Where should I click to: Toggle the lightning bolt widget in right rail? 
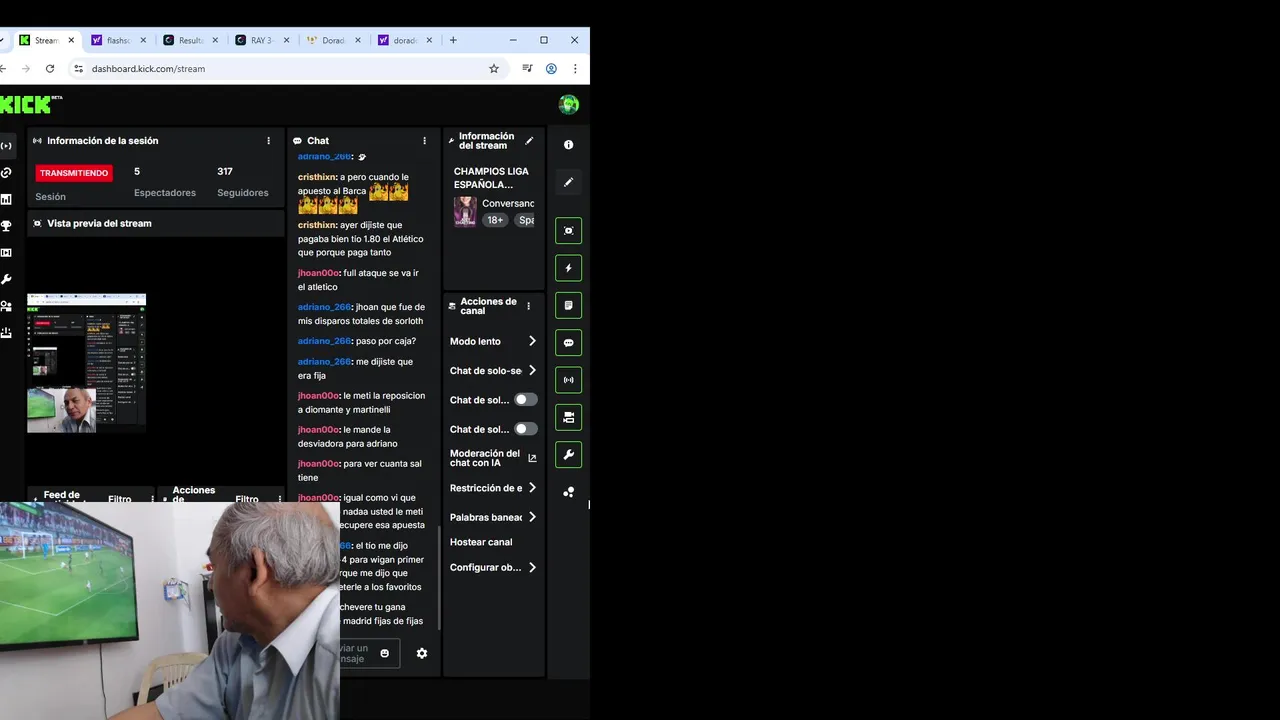coord(568,268)
